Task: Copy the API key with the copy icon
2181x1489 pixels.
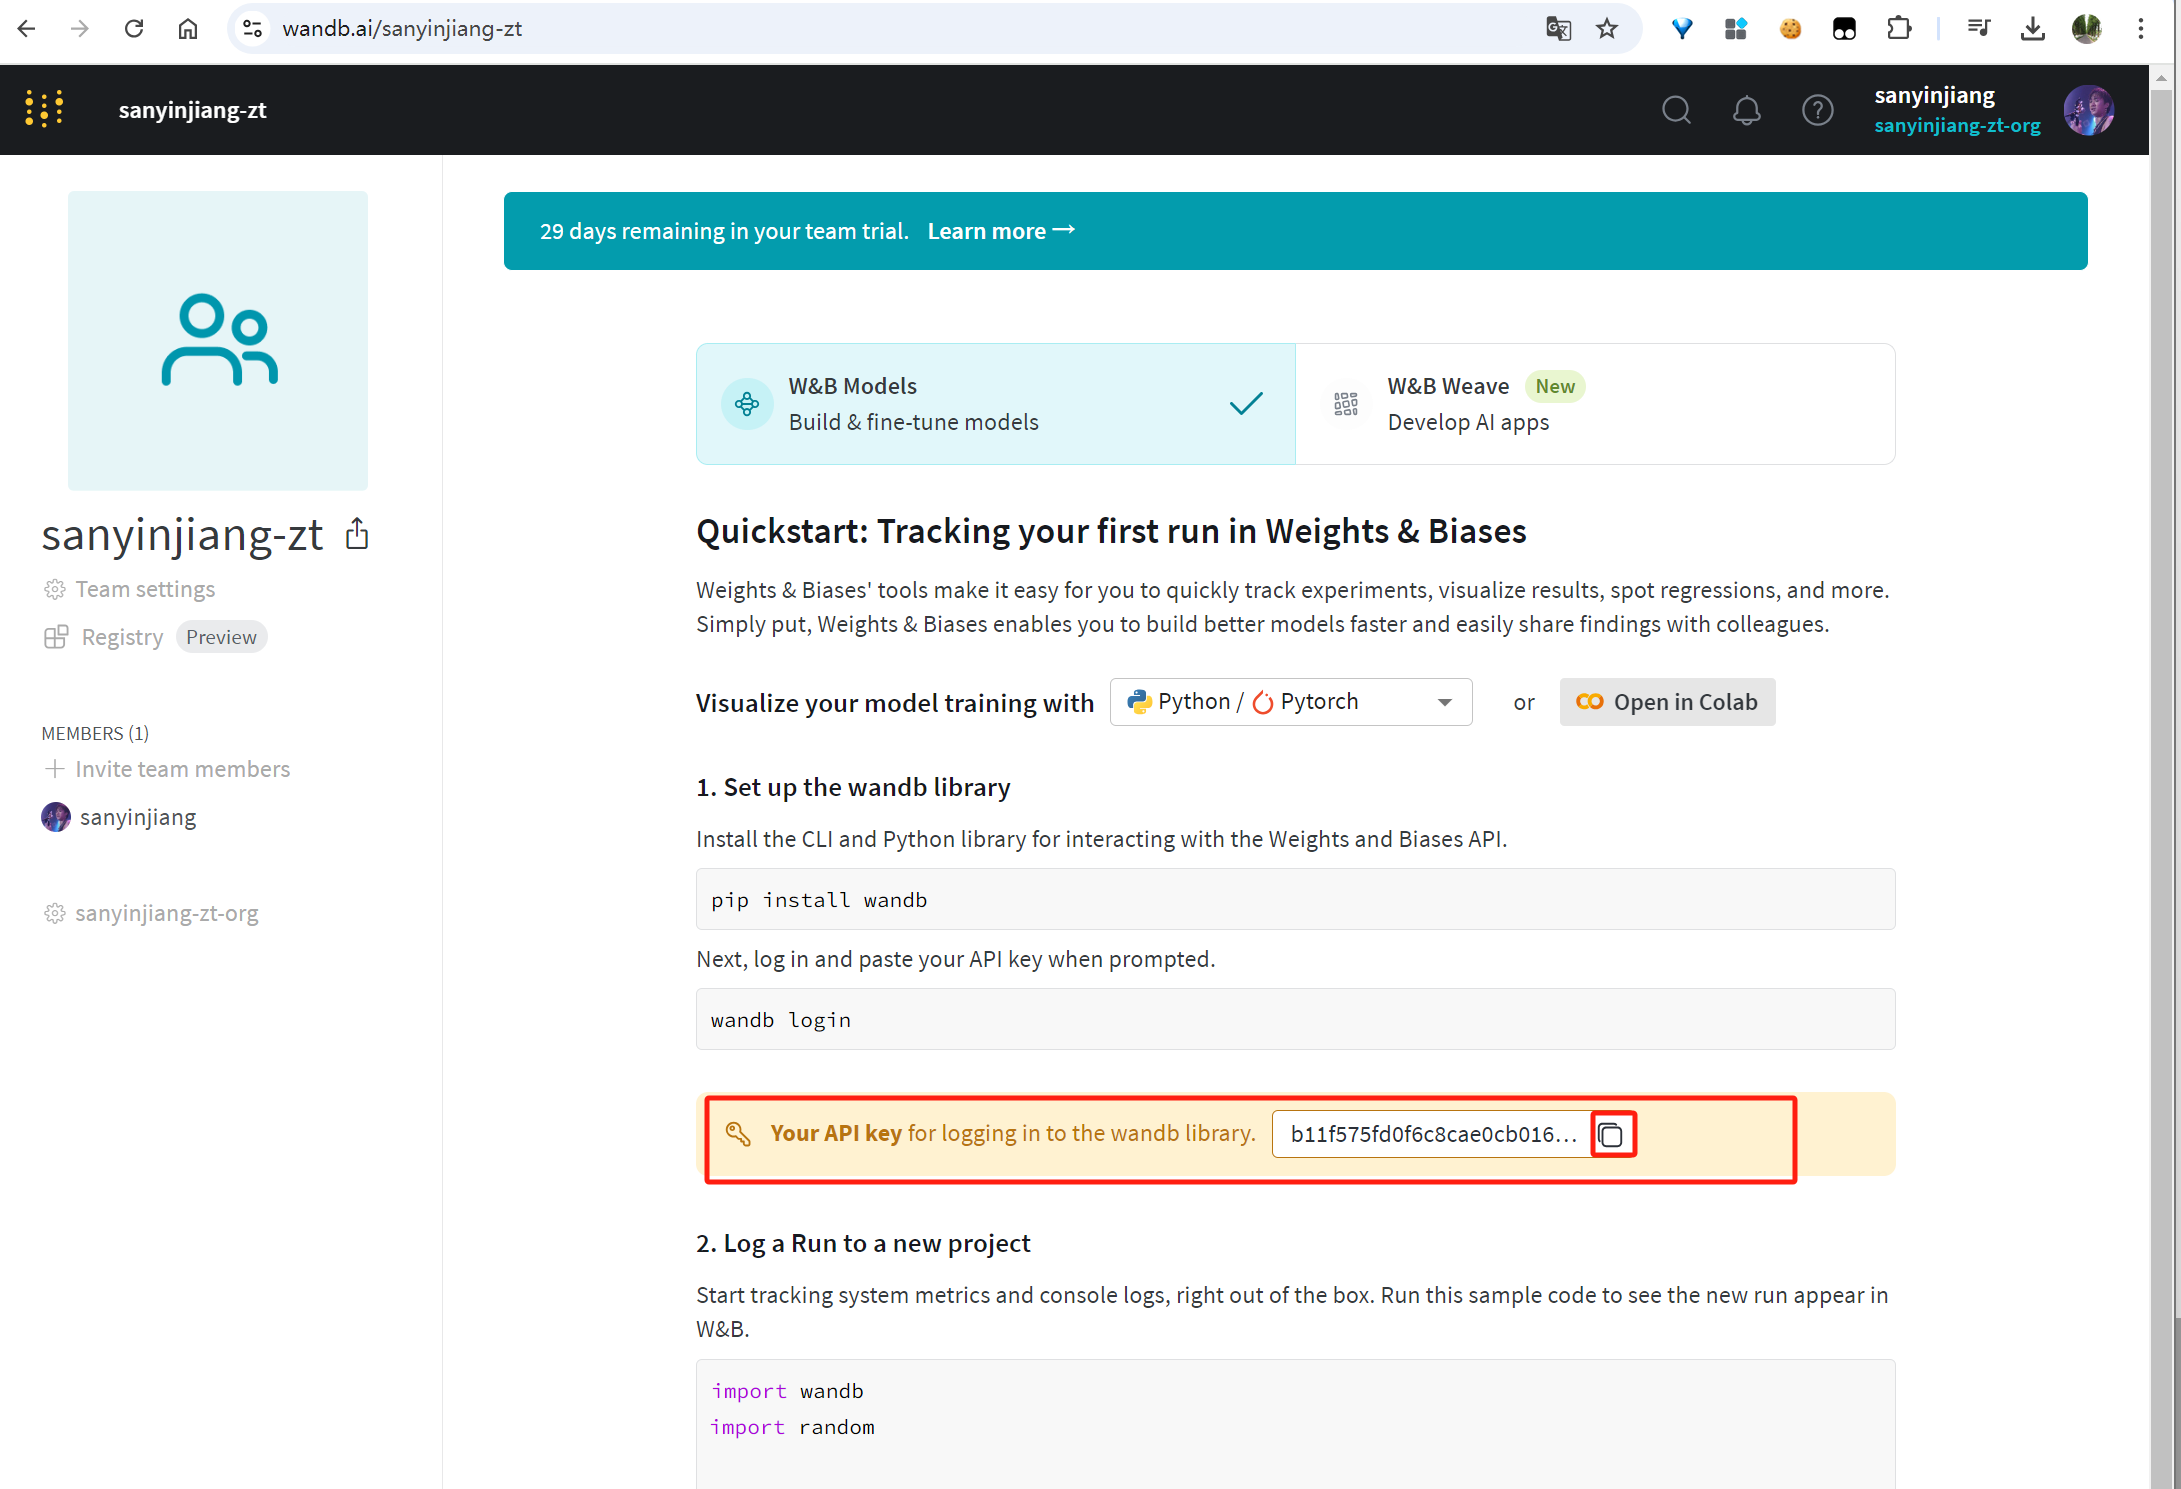Action: point(1611,1134)
